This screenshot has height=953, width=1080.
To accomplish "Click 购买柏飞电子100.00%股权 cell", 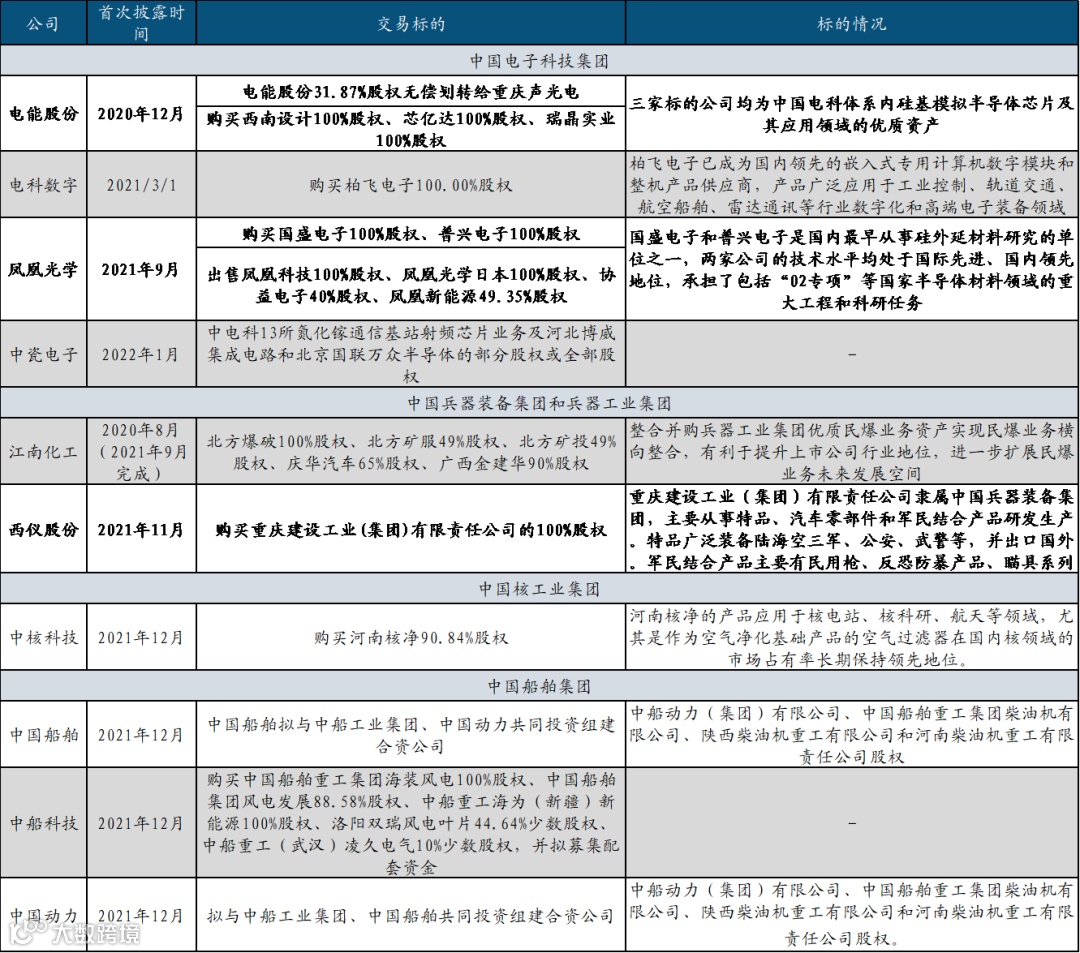I will coord(411,185).
